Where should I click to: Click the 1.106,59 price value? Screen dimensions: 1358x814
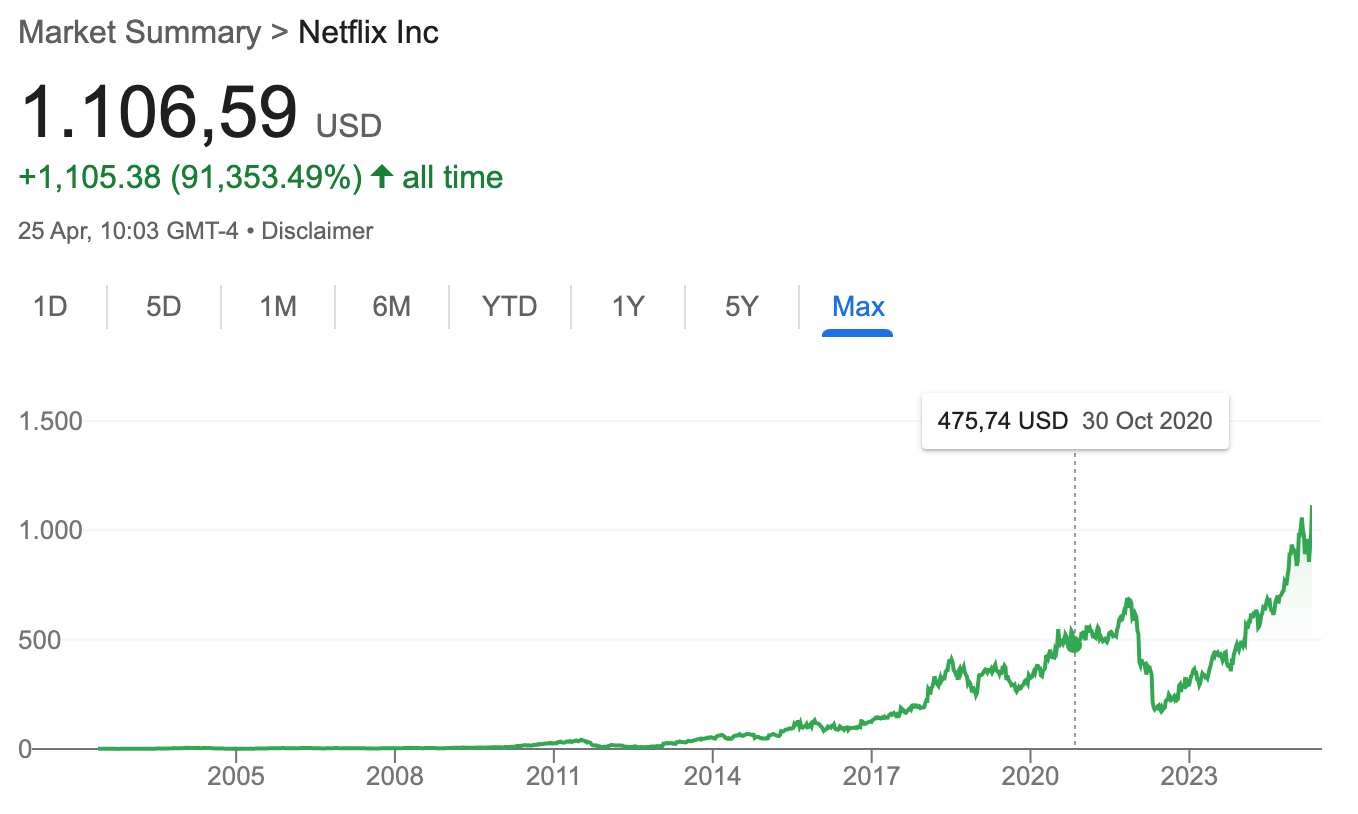[158, 111]
